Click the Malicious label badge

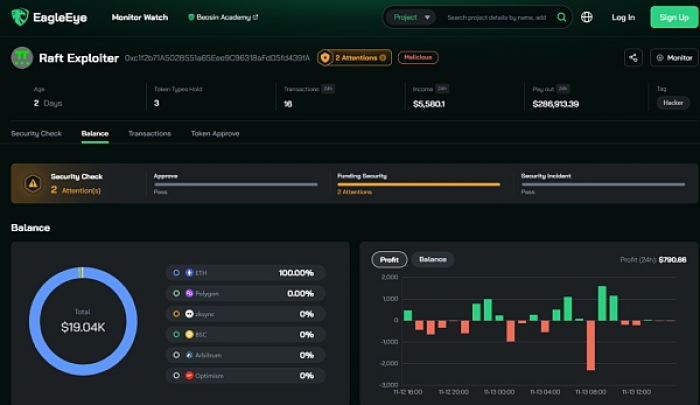coord(418,58)
